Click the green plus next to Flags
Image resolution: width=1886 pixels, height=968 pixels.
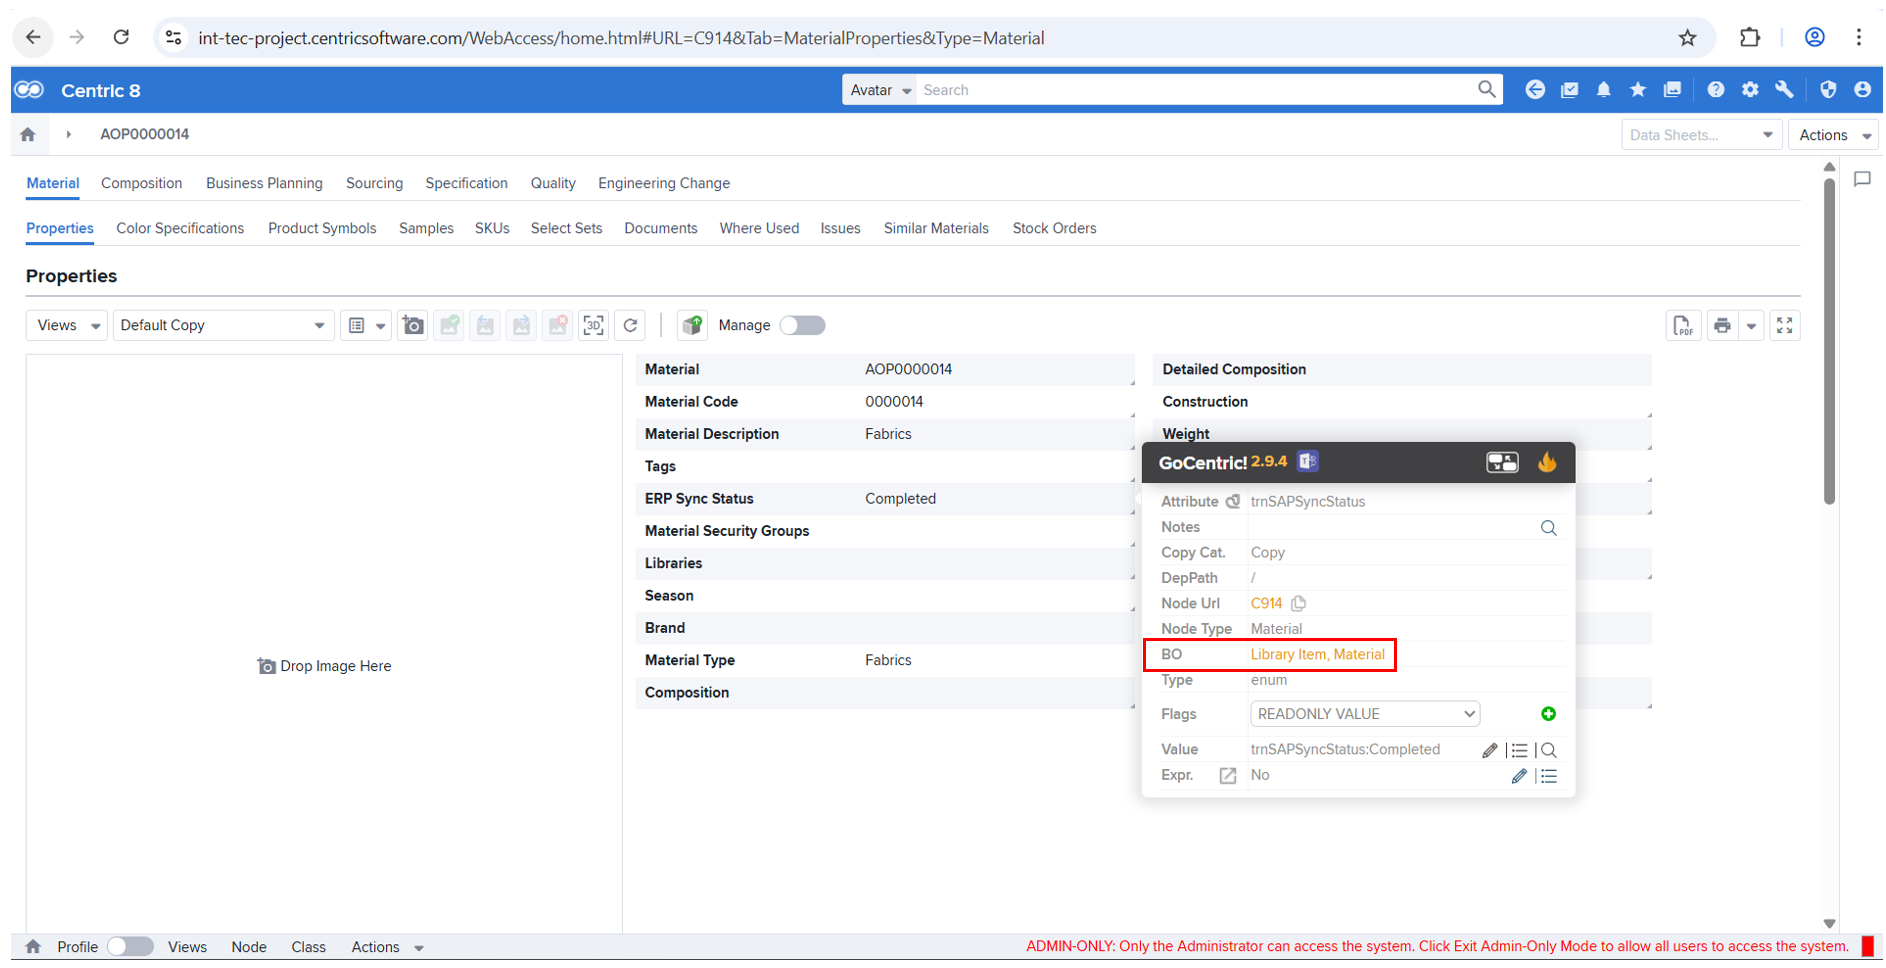(x=1548, y=714)
